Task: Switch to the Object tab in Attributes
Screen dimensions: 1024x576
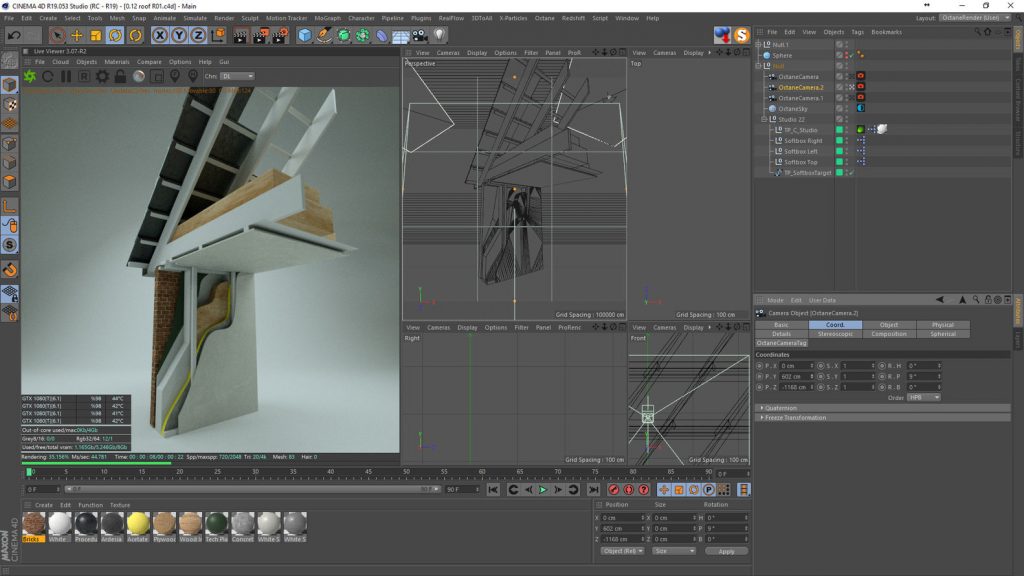Action: click(888, 325)
